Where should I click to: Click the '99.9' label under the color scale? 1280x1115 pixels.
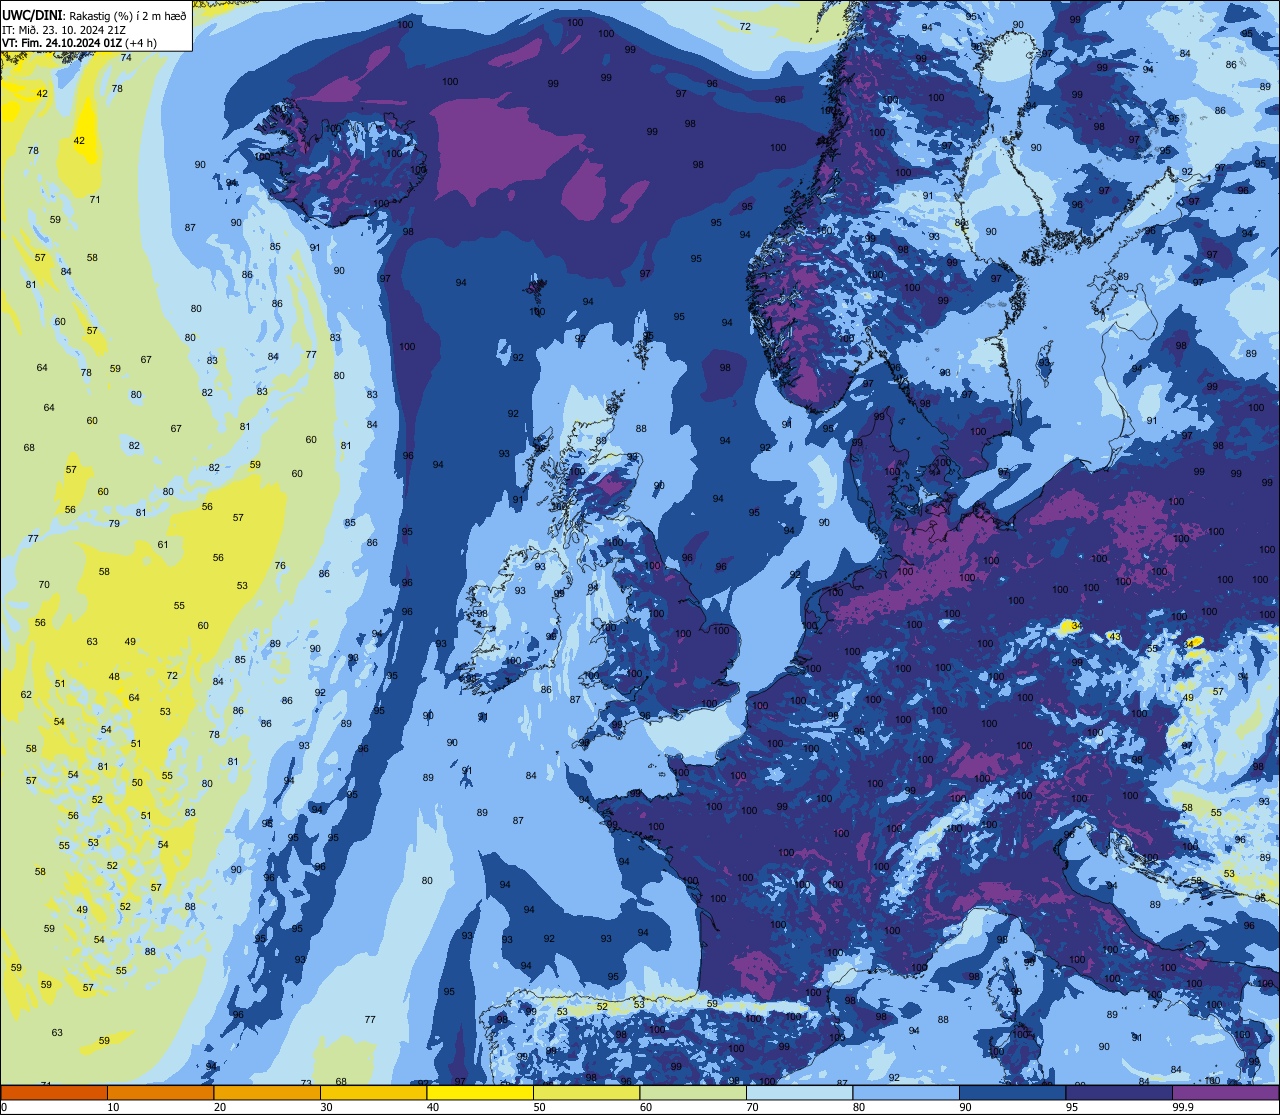pos(1183,1107)
